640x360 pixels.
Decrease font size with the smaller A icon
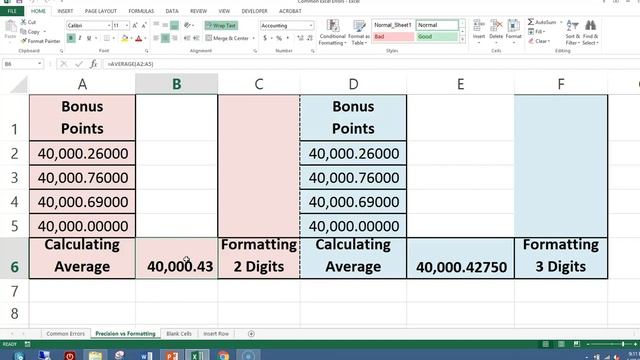point(144,25)
